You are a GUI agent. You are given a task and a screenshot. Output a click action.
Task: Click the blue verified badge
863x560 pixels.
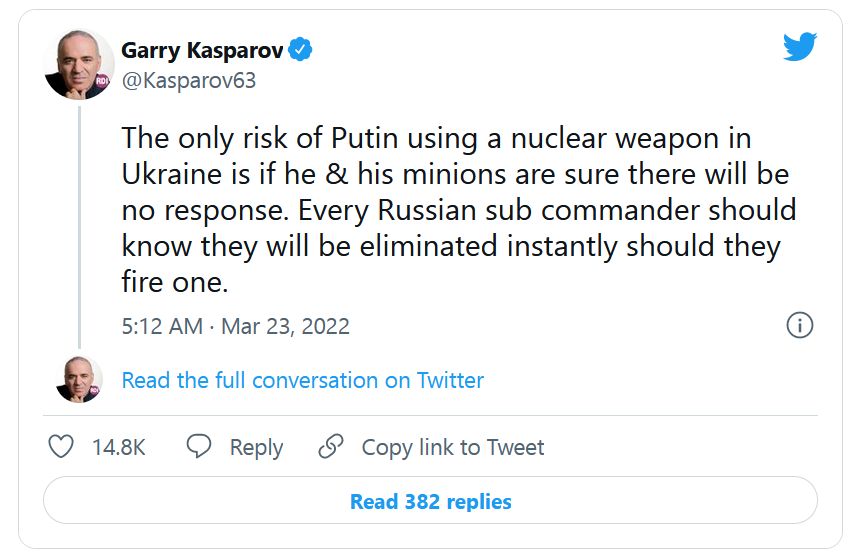coord(300,49)
